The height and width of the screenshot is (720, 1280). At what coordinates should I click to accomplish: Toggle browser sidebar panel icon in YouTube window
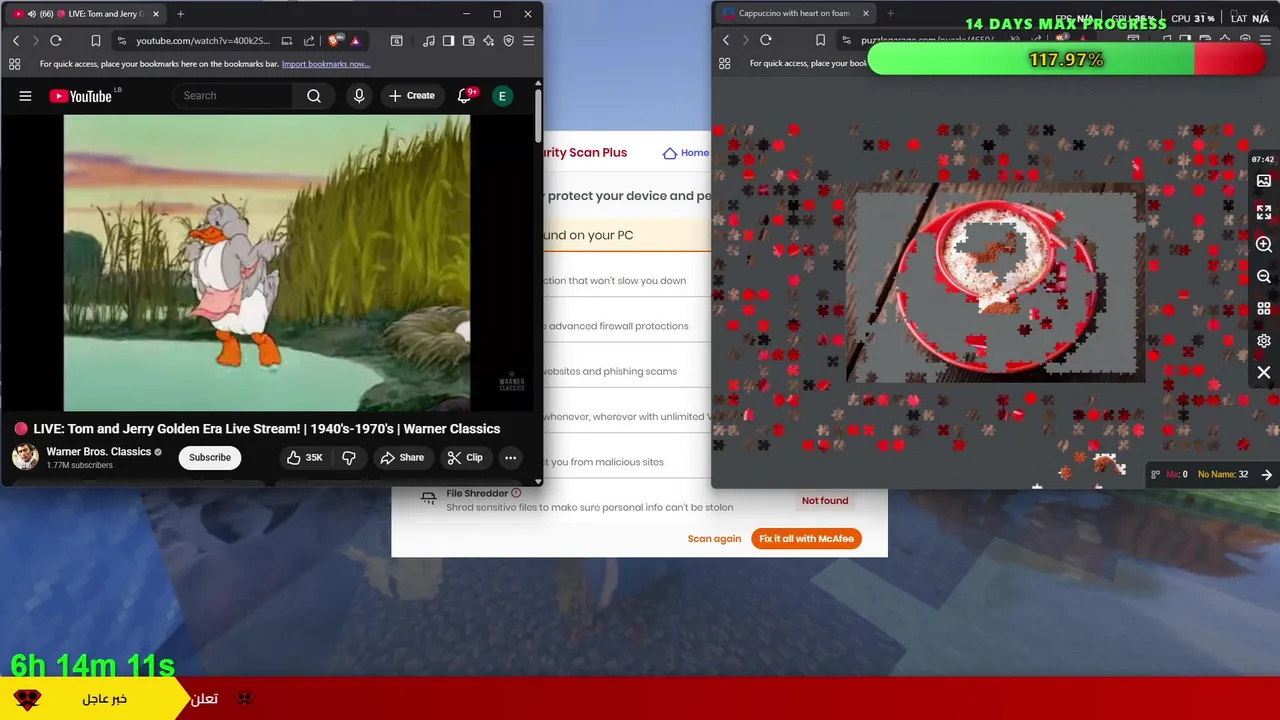pos(449,41)
